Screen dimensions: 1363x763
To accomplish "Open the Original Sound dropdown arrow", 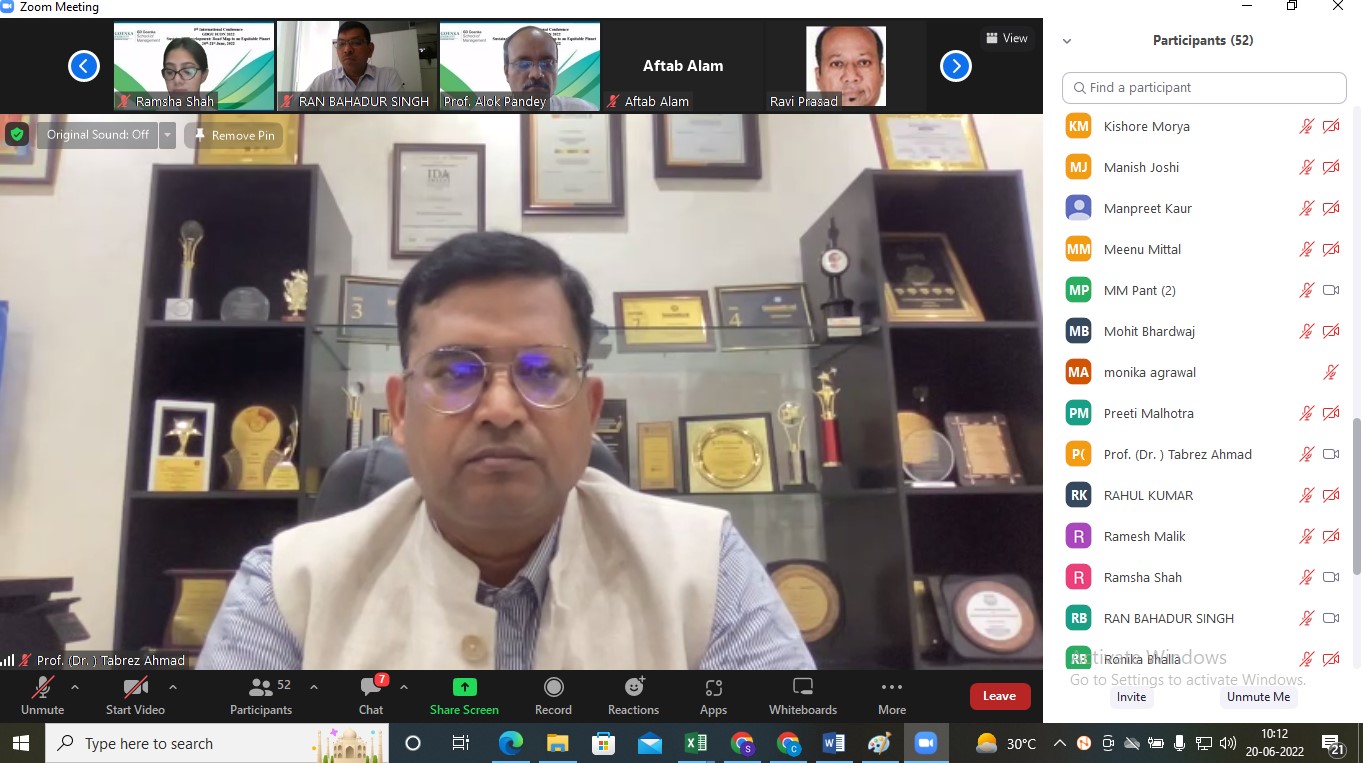I will pos(167,135).
